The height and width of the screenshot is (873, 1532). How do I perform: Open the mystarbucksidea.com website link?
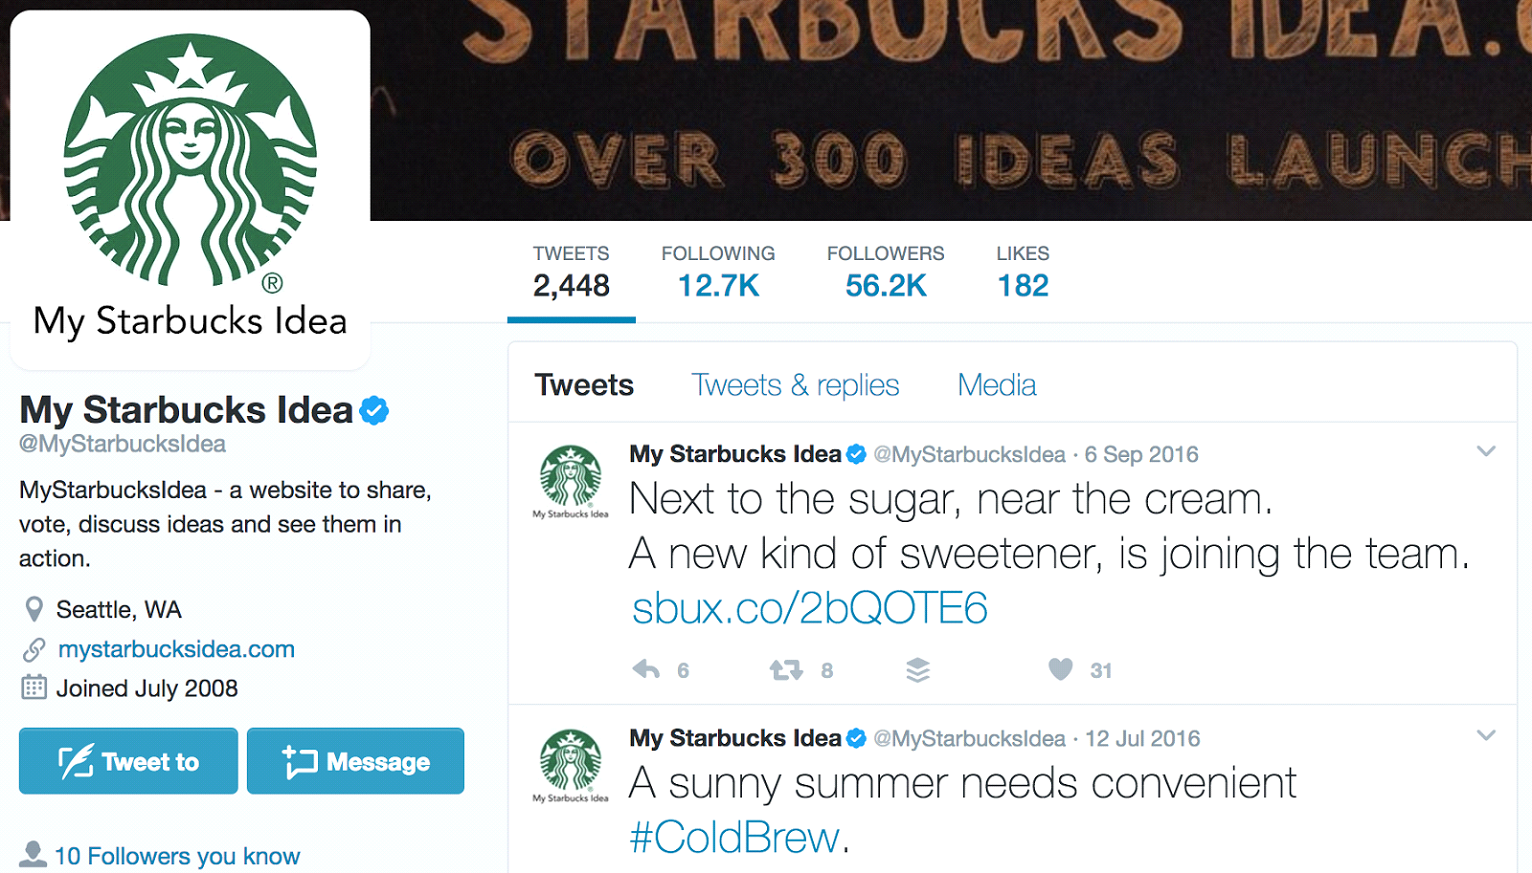(x=176, y=649)
